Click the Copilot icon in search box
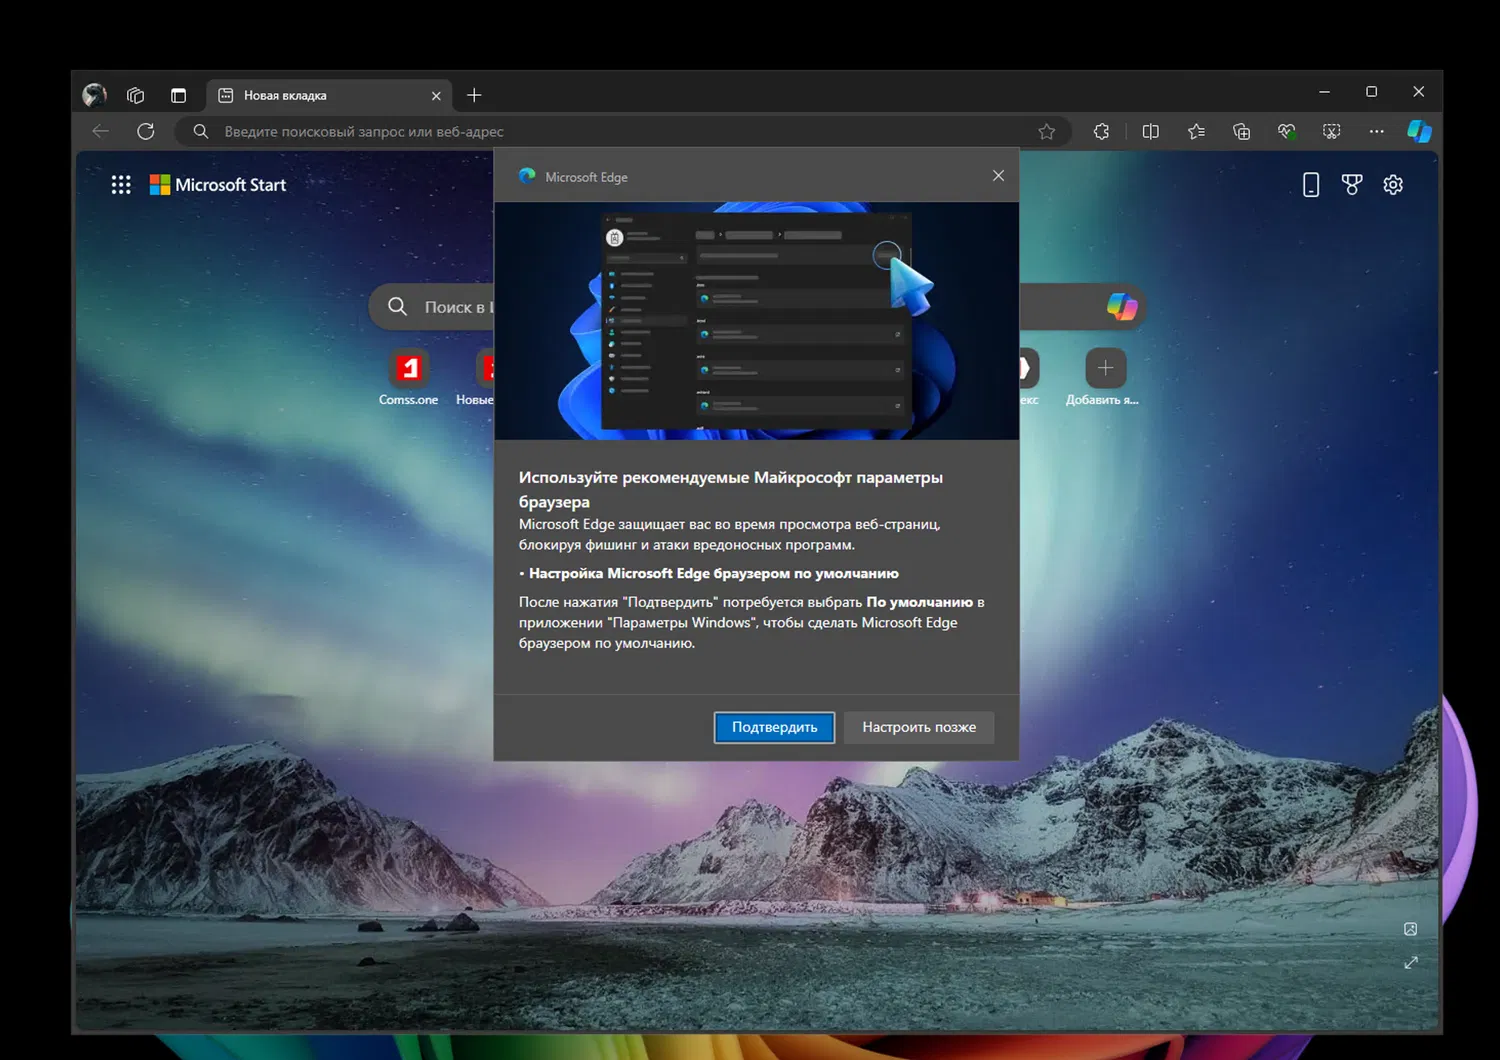The height and width of the screenshot is (1060, 1500). tap(1122, 307)
